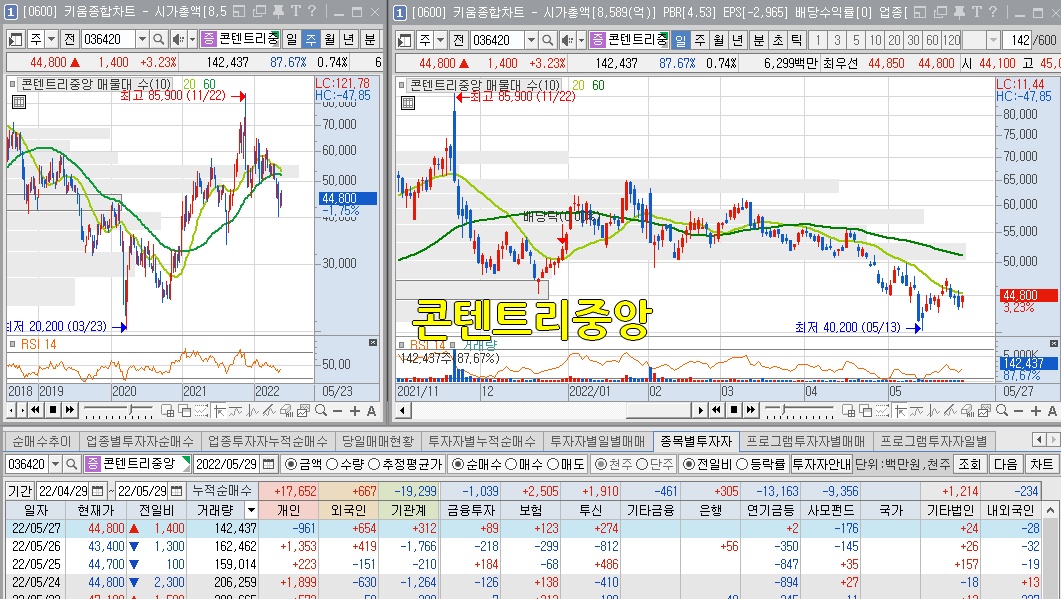Click rewind button in right chart bottom bar
1061x599 pixels.
coord(717,409)
